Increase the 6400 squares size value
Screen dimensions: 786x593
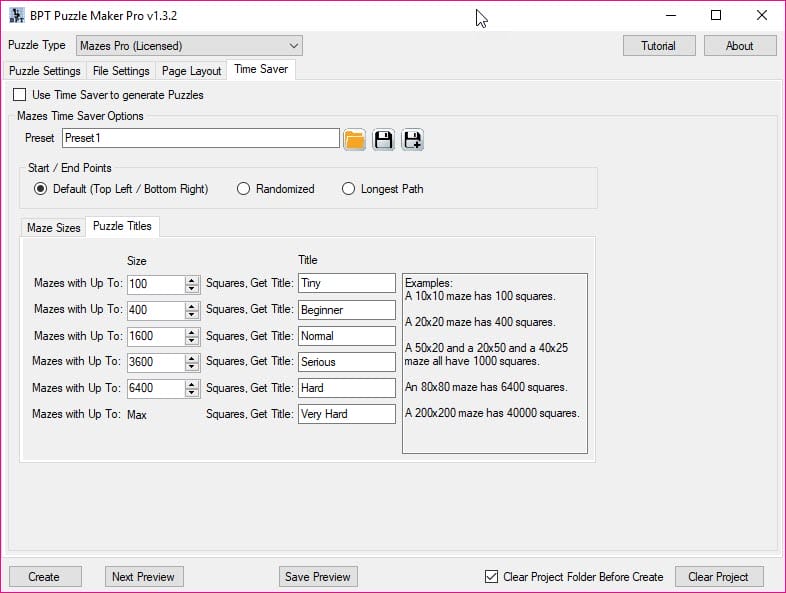191,384
